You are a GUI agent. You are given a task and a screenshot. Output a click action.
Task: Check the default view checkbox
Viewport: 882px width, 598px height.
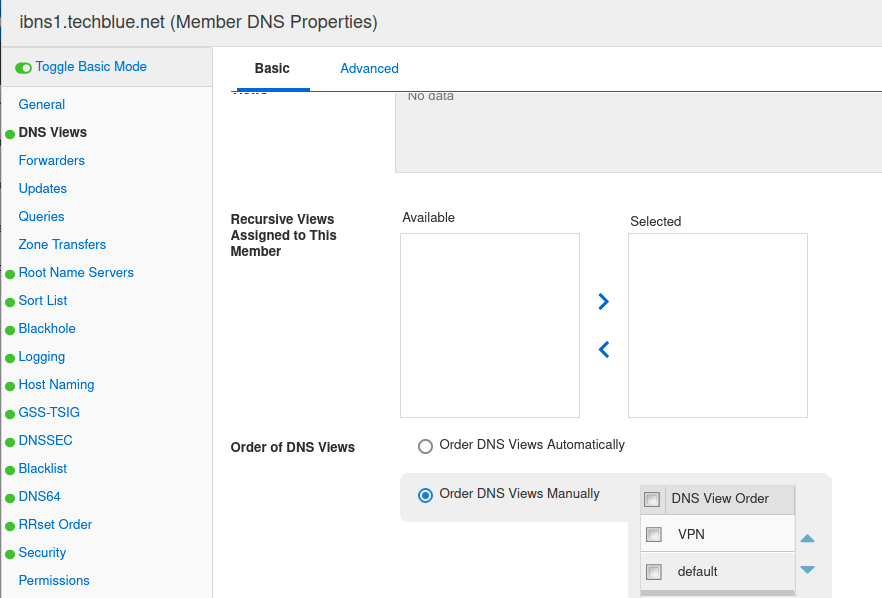click(x=654, y=571)
